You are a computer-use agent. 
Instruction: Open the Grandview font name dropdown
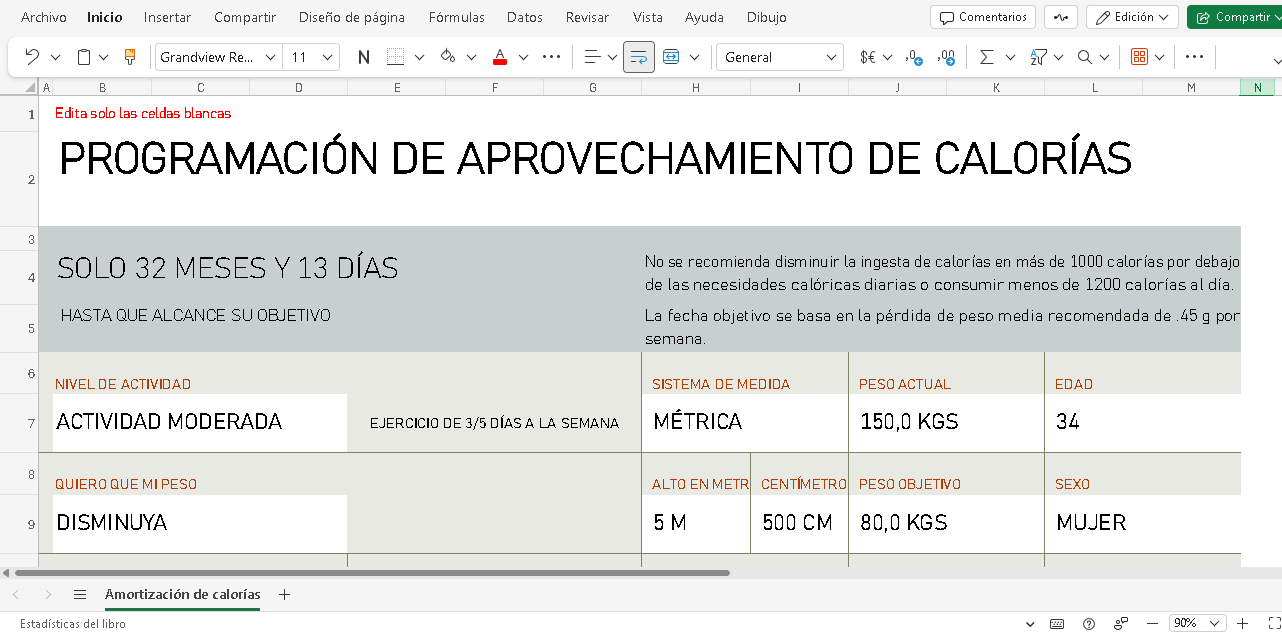(218, 57)
